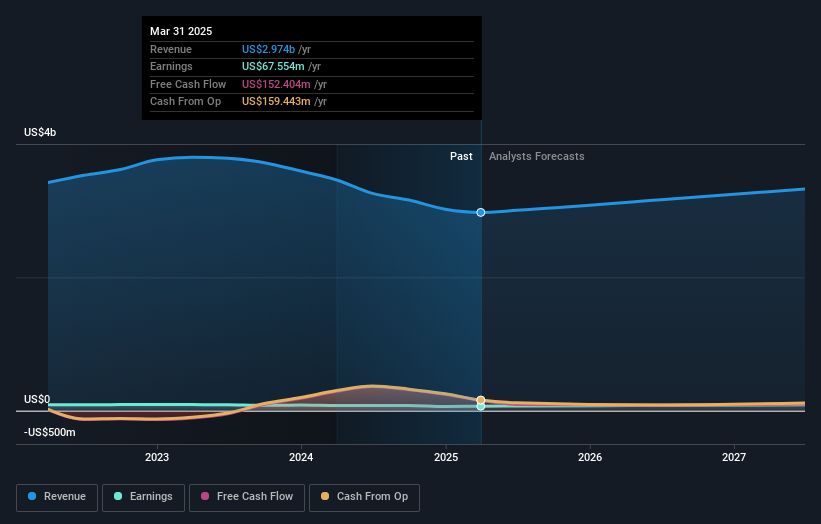Click the 2026 x-axis label
This screenshot has width=821, height=524.
tap(590, 457)
